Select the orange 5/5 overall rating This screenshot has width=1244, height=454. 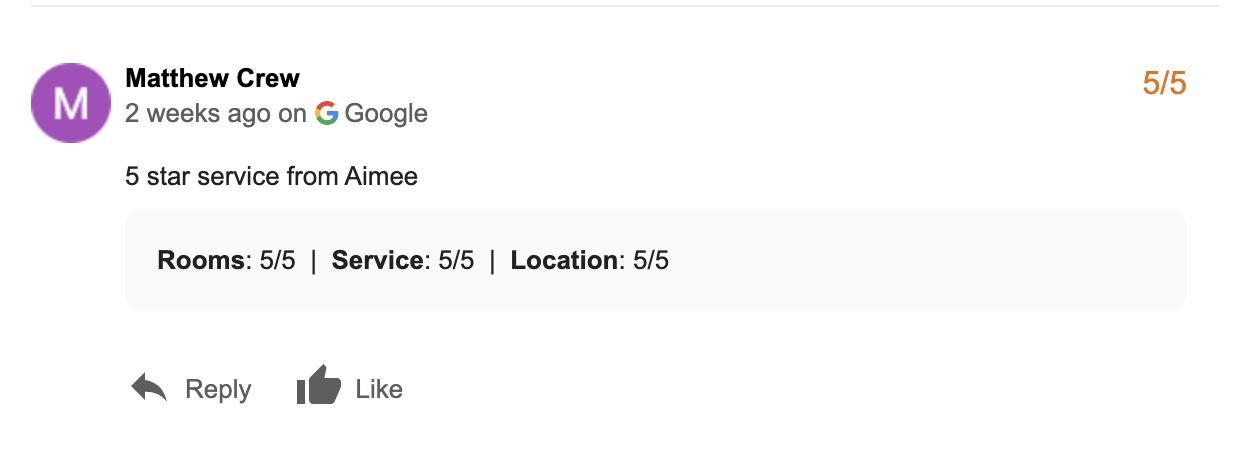[1164, 84]
